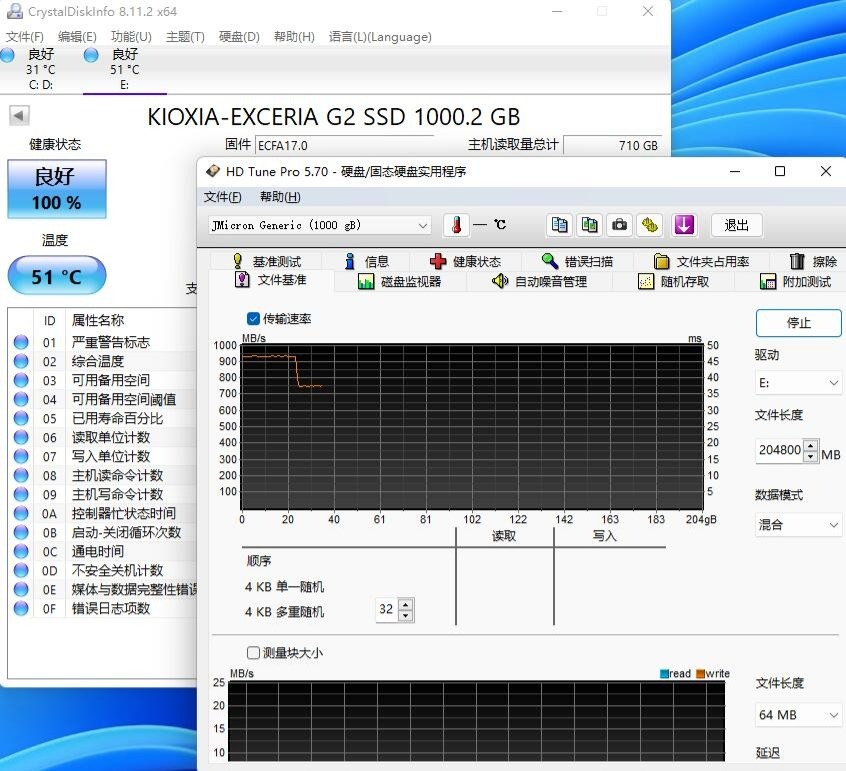Viewport: 846px width, 771px height.
Task: Open HD Tune options wrench icon
Action: pyautogui.click(x=650, y=224)
